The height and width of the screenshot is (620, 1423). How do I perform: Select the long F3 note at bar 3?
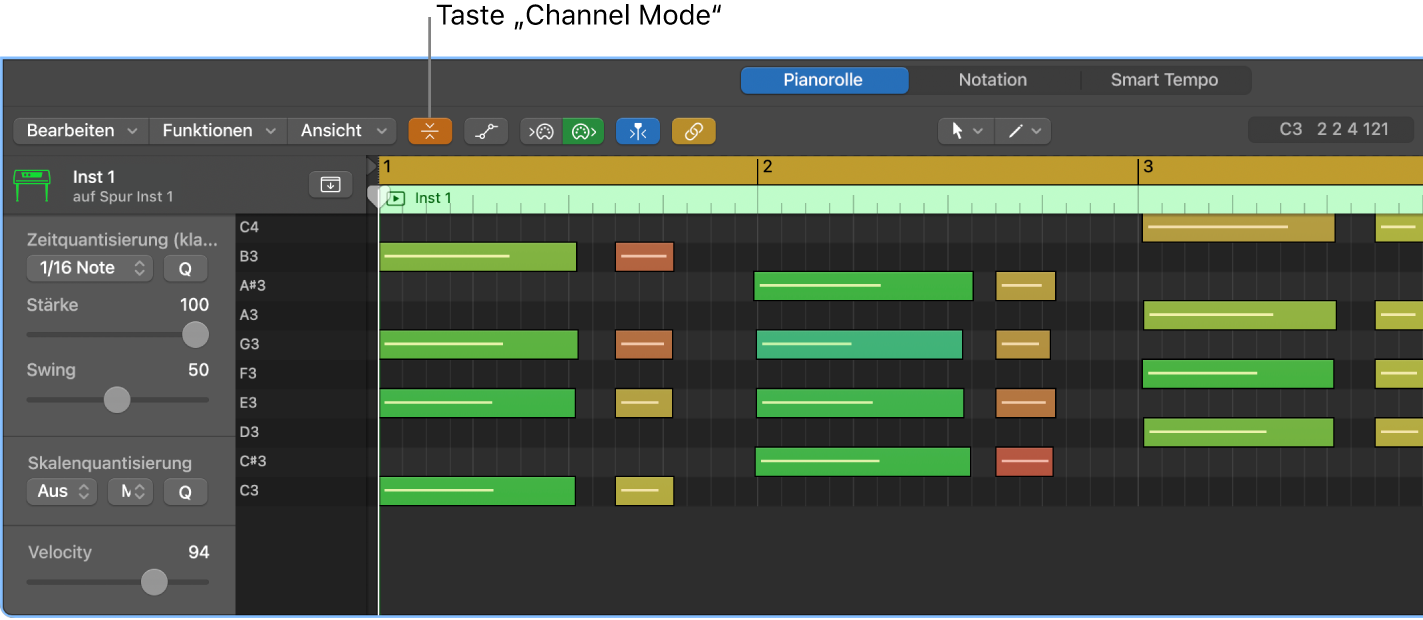pyautogui.click(x=1238, y=374)
